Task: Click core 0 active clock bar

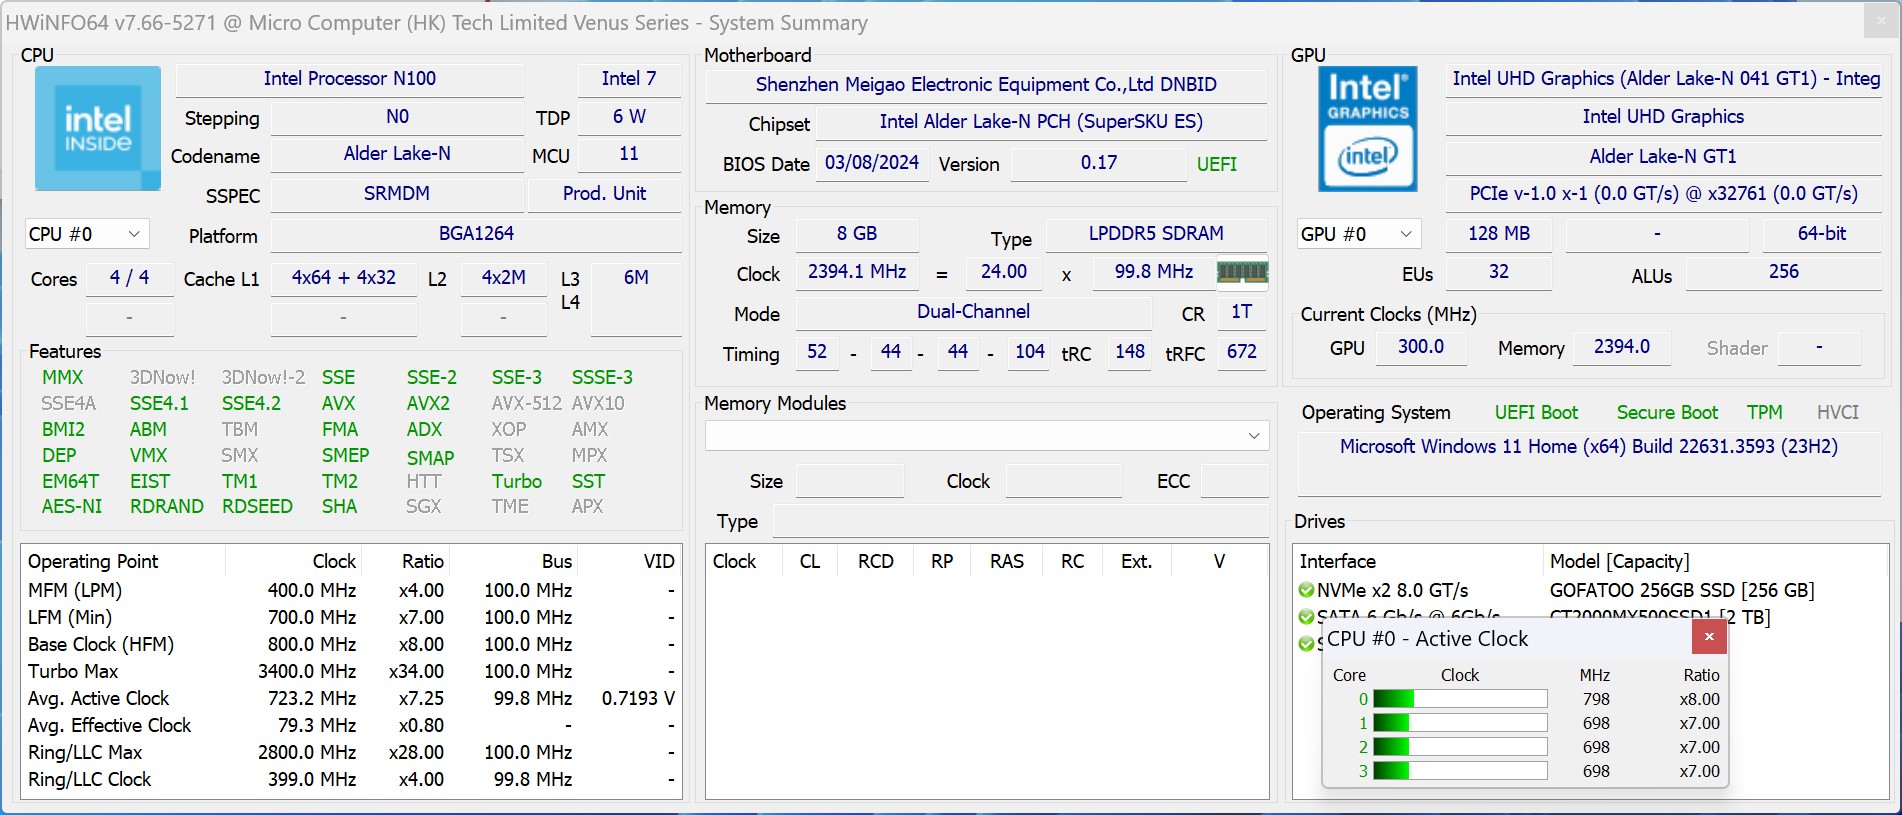Action: pos(1460,699)
